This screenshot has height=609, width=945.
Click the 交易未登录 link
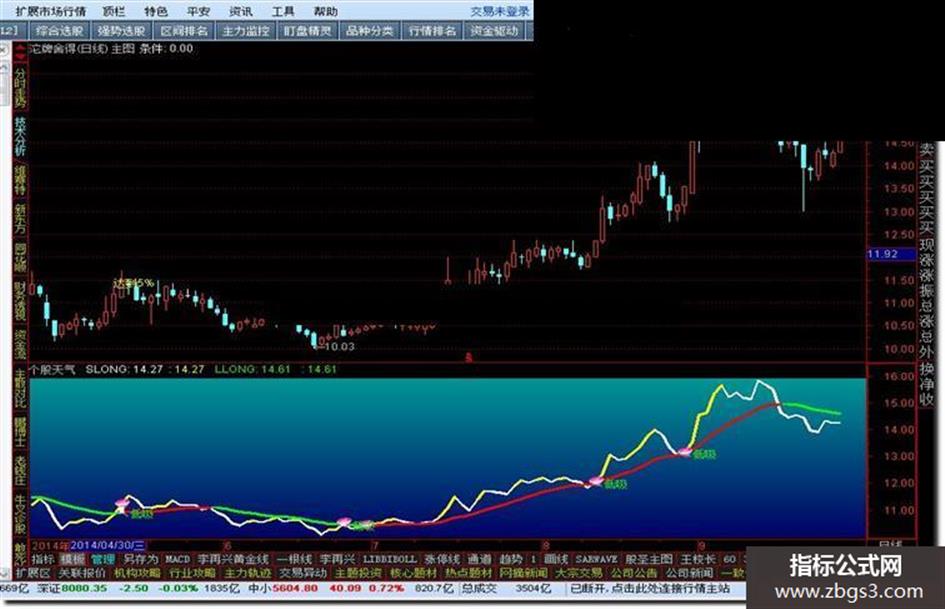[x=499, y=11]
